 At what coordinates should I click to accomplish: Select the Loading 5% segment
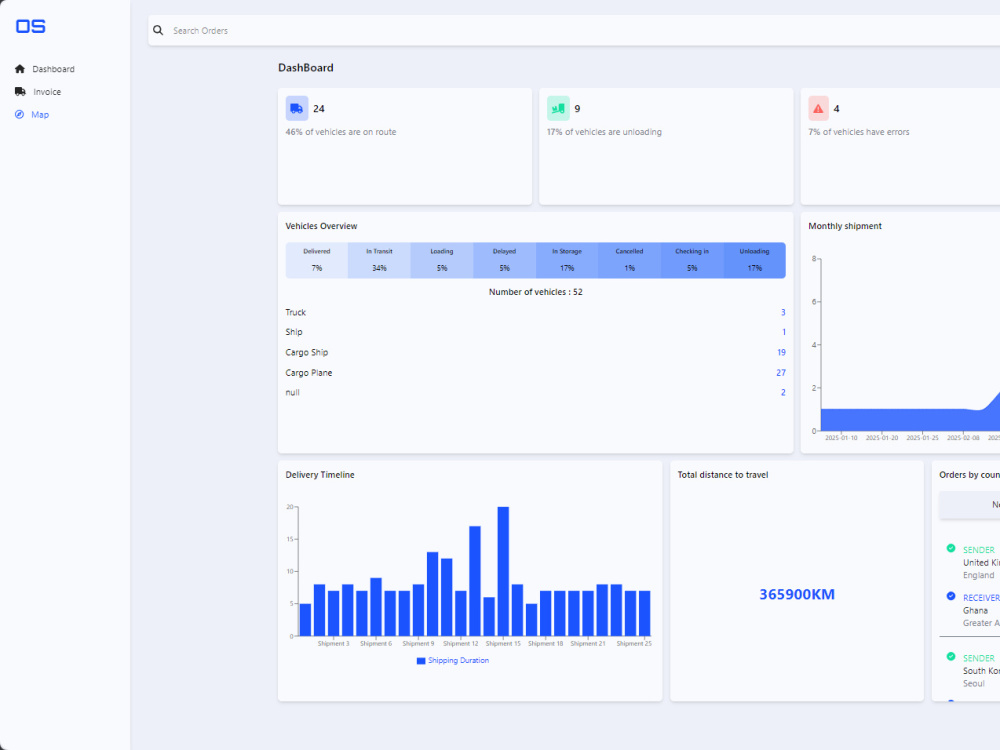pos(442,260)
